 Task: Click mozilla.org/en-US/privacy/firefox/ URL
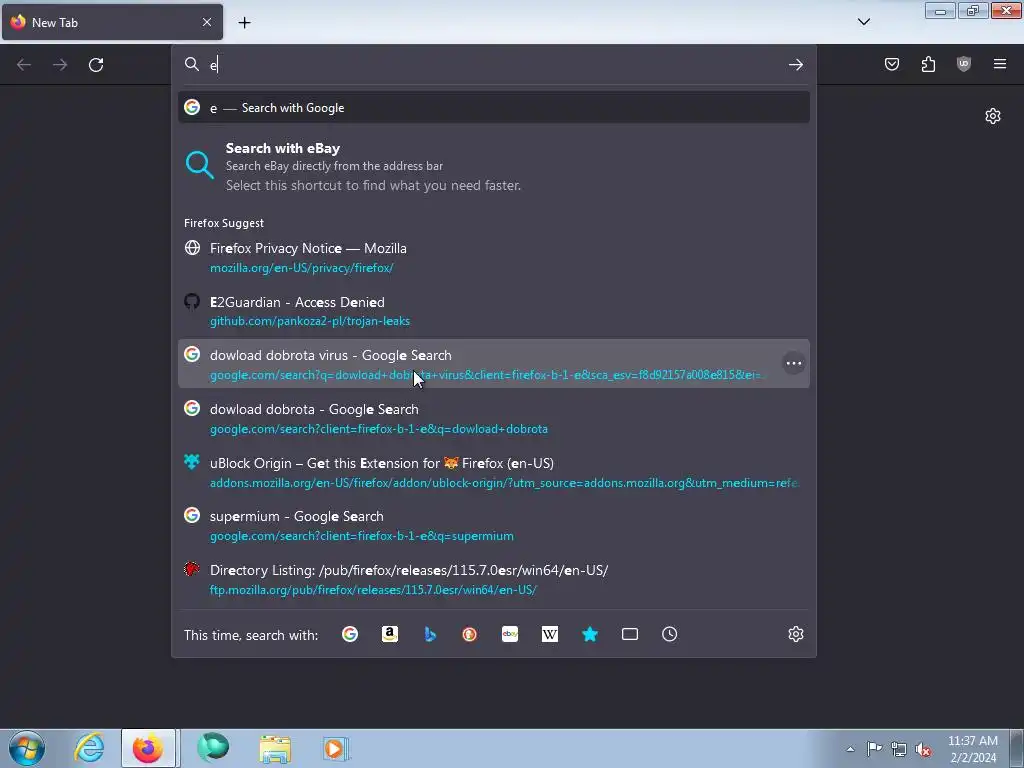[x=301, y=268]
